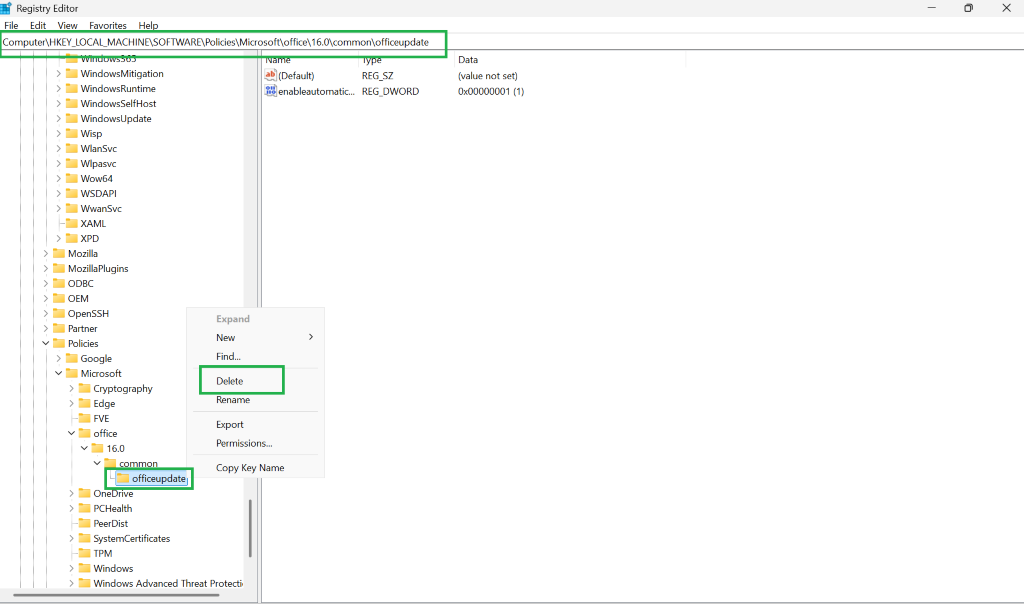
Task: Click the Policies folder icon
Action: [x=59, y=344]
